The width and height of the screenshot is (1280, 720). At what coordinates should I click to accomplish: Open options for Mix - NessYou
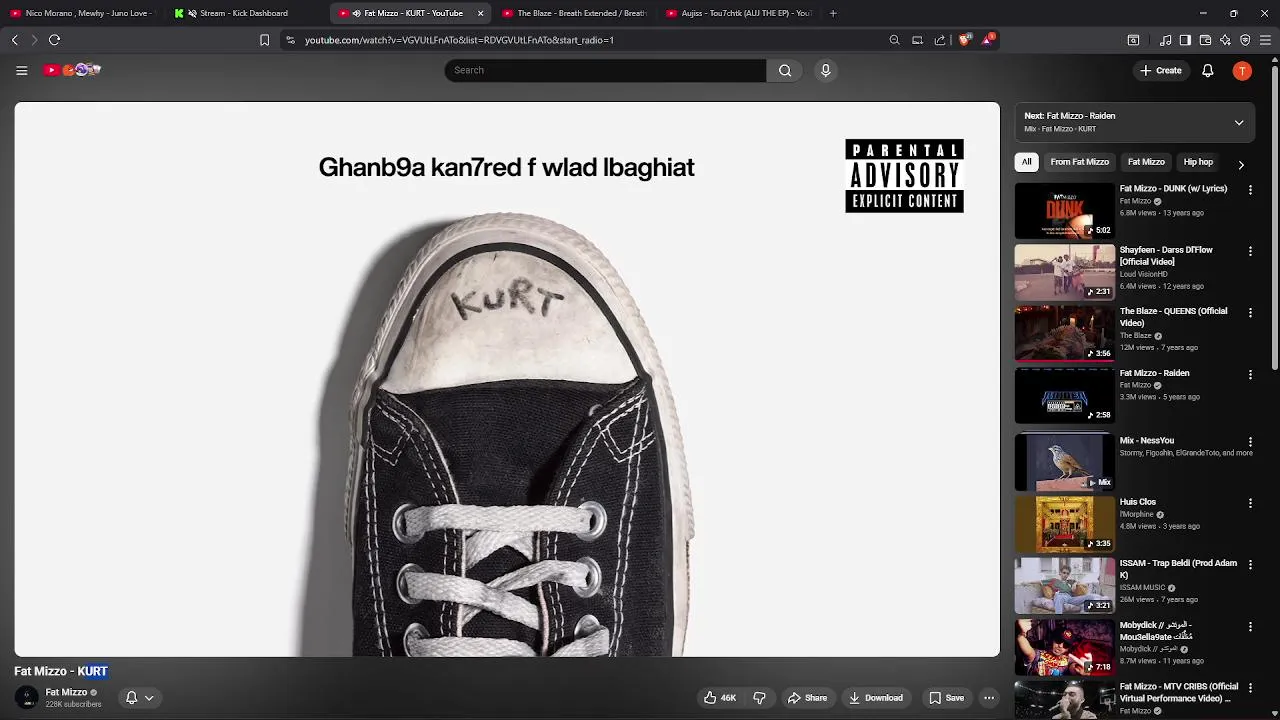pyautogui.click(x=1250, y=441)
